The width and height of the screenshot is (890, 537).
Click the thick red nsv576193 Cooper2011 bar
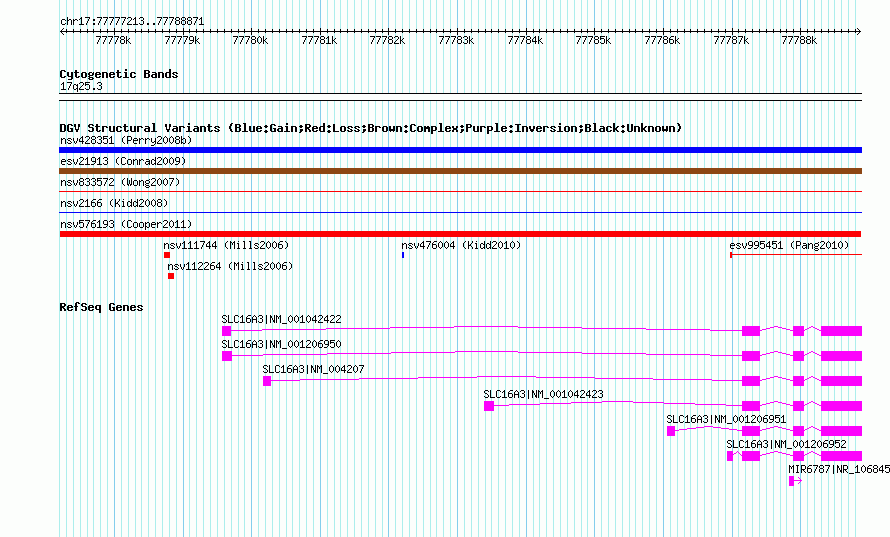click(460, 234)
